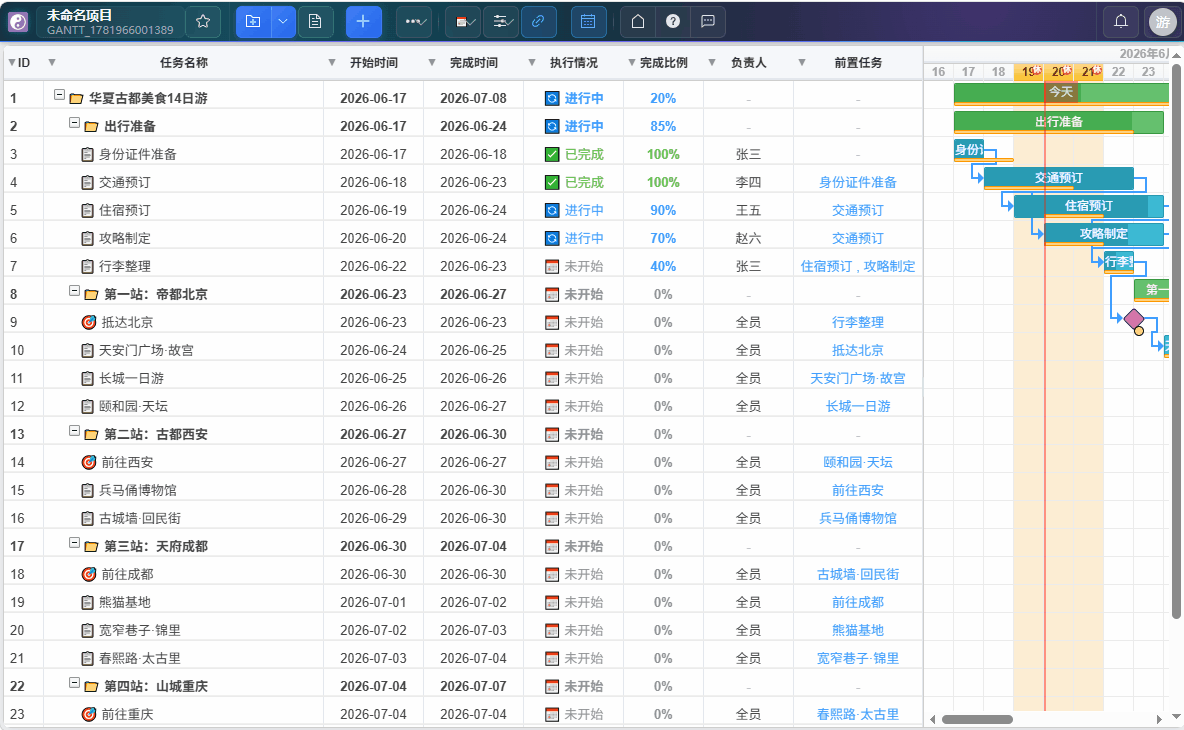1184x730 pixels.
Task: Open notifications bell icon
Action: tap(1121, 21)
